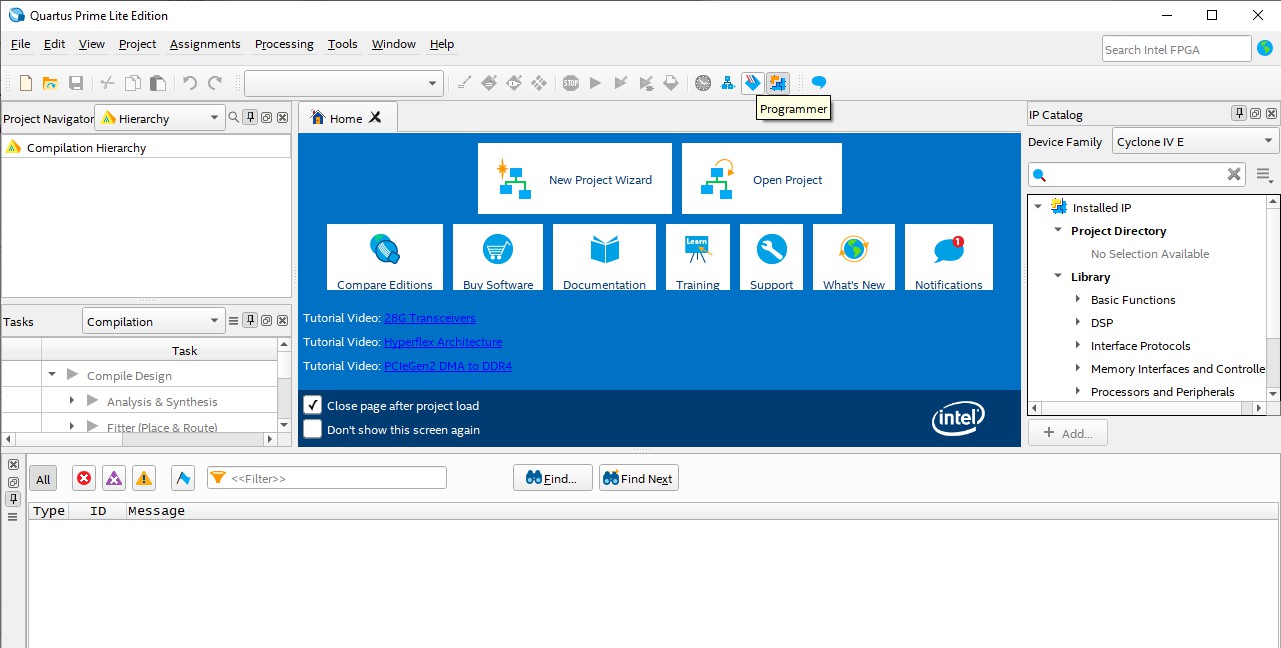Click the Undo arrow toolbar icon

[x=190, y=83]
